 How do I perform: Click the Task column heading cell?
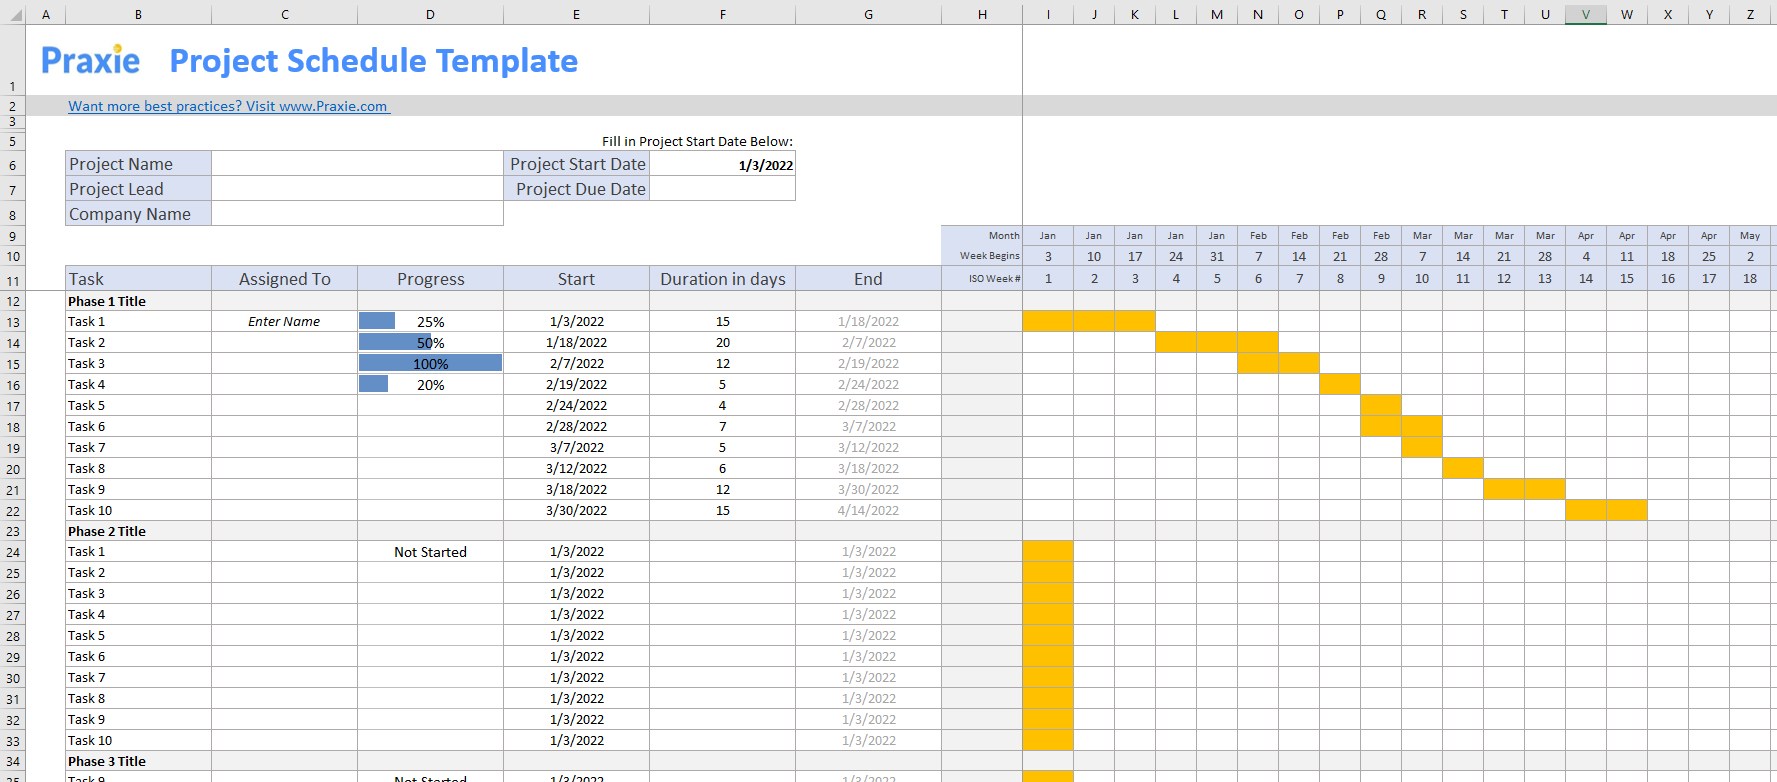click(138, 279)
